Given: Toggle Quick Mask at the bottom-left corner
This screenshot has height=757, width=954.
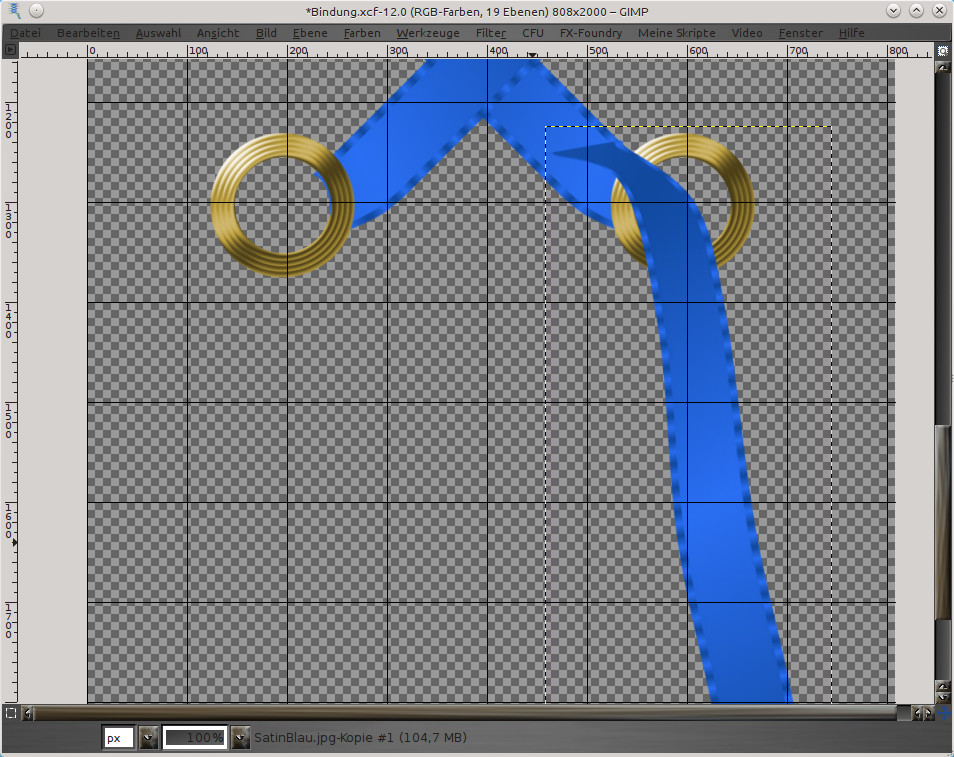Looking at the screenshot, I should (10, 713).
